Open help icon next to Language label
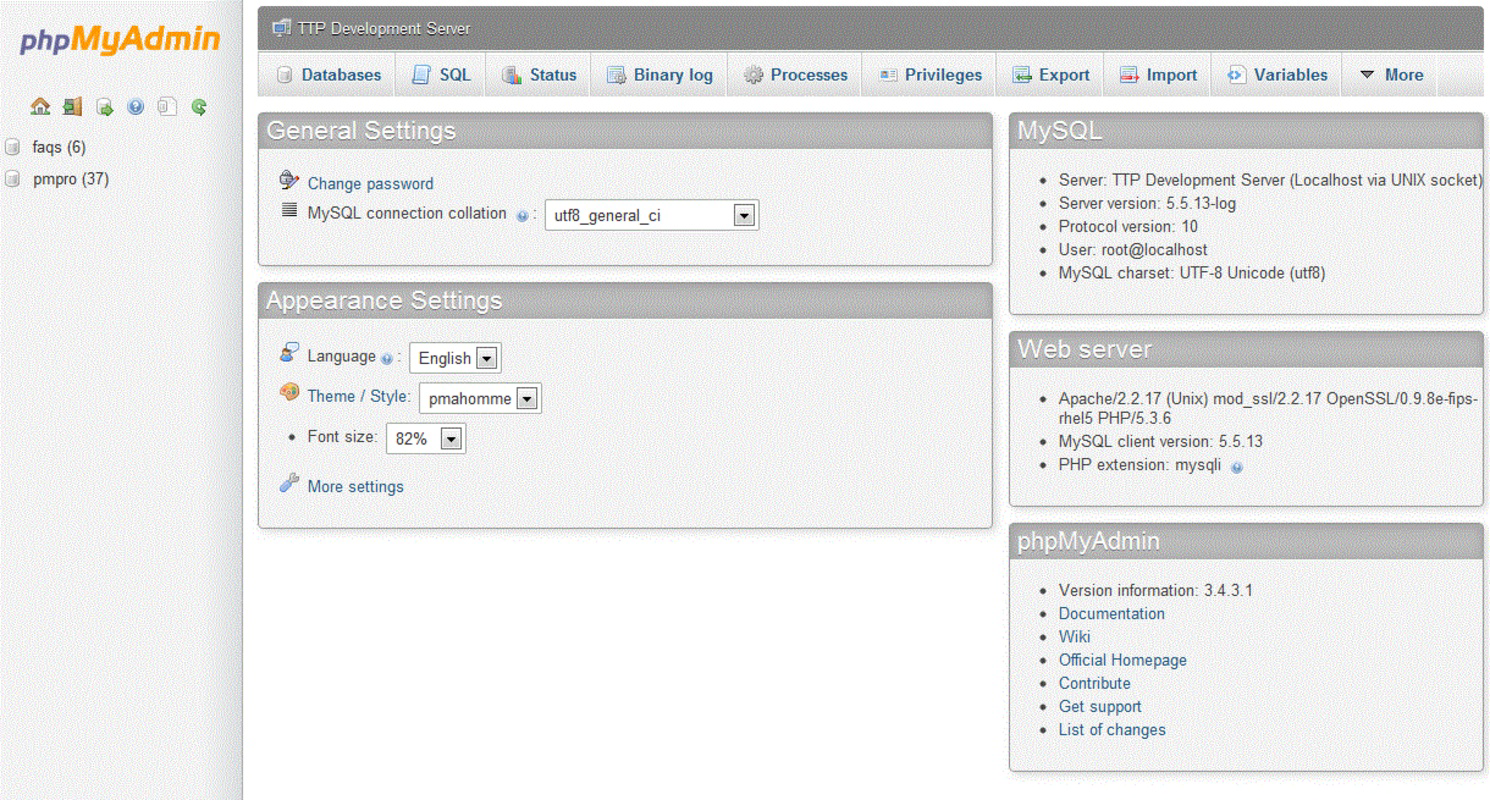This screenshot has width=1490, height=800. point(387,358)
